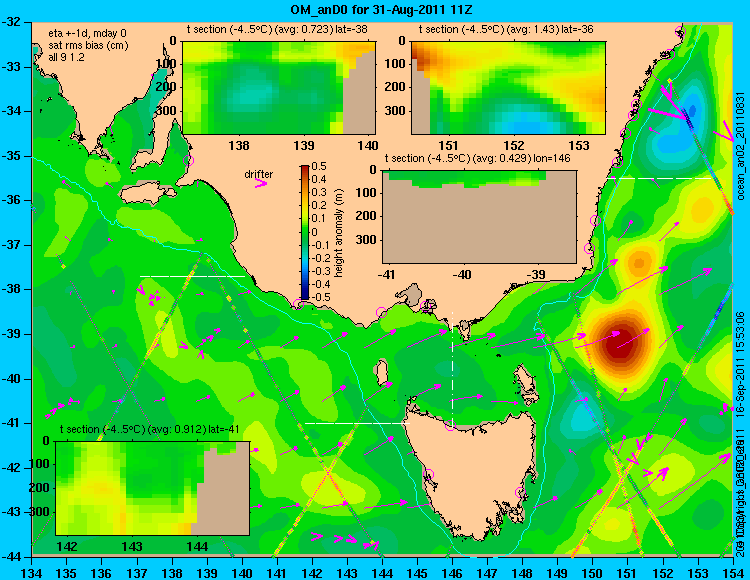Click the magenta circle on Tasmania's east coast

(520, 492)
